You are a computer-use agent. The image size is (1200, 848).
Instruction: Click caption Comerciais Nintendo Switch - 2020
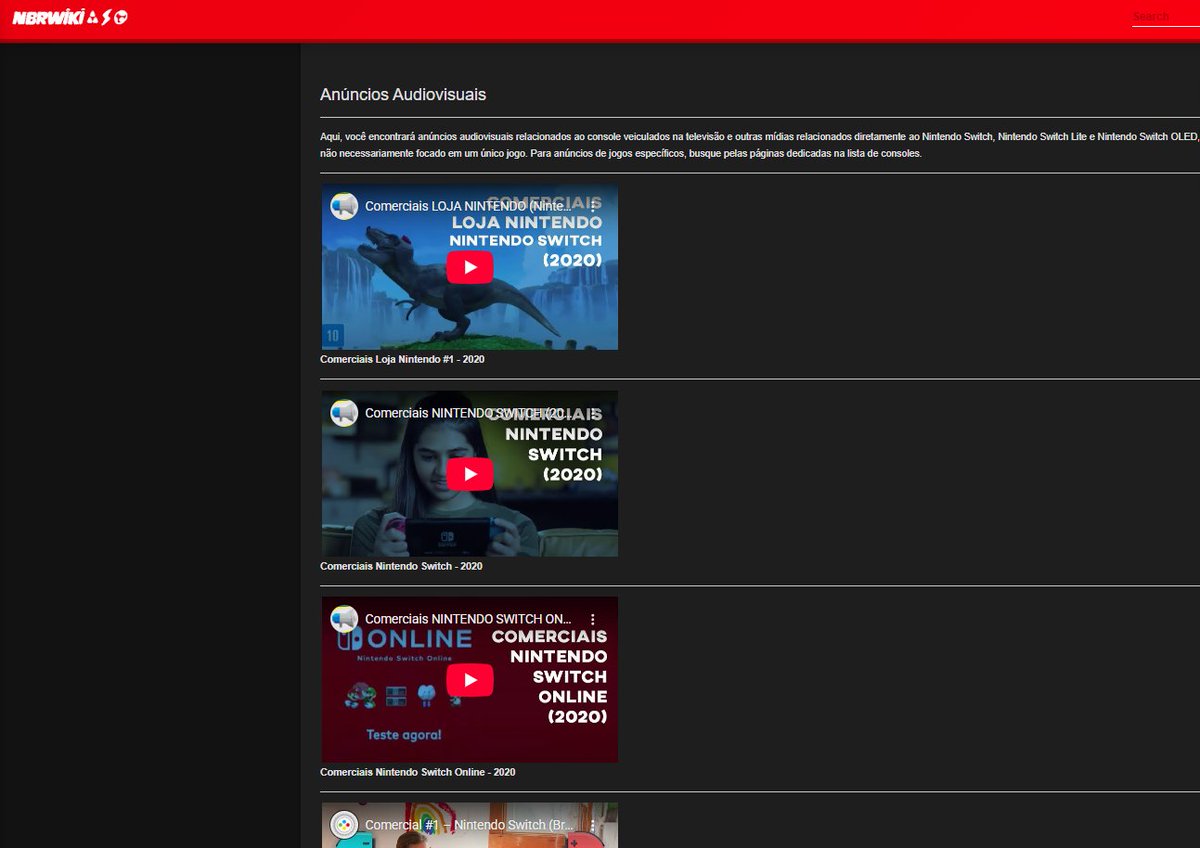401,566
